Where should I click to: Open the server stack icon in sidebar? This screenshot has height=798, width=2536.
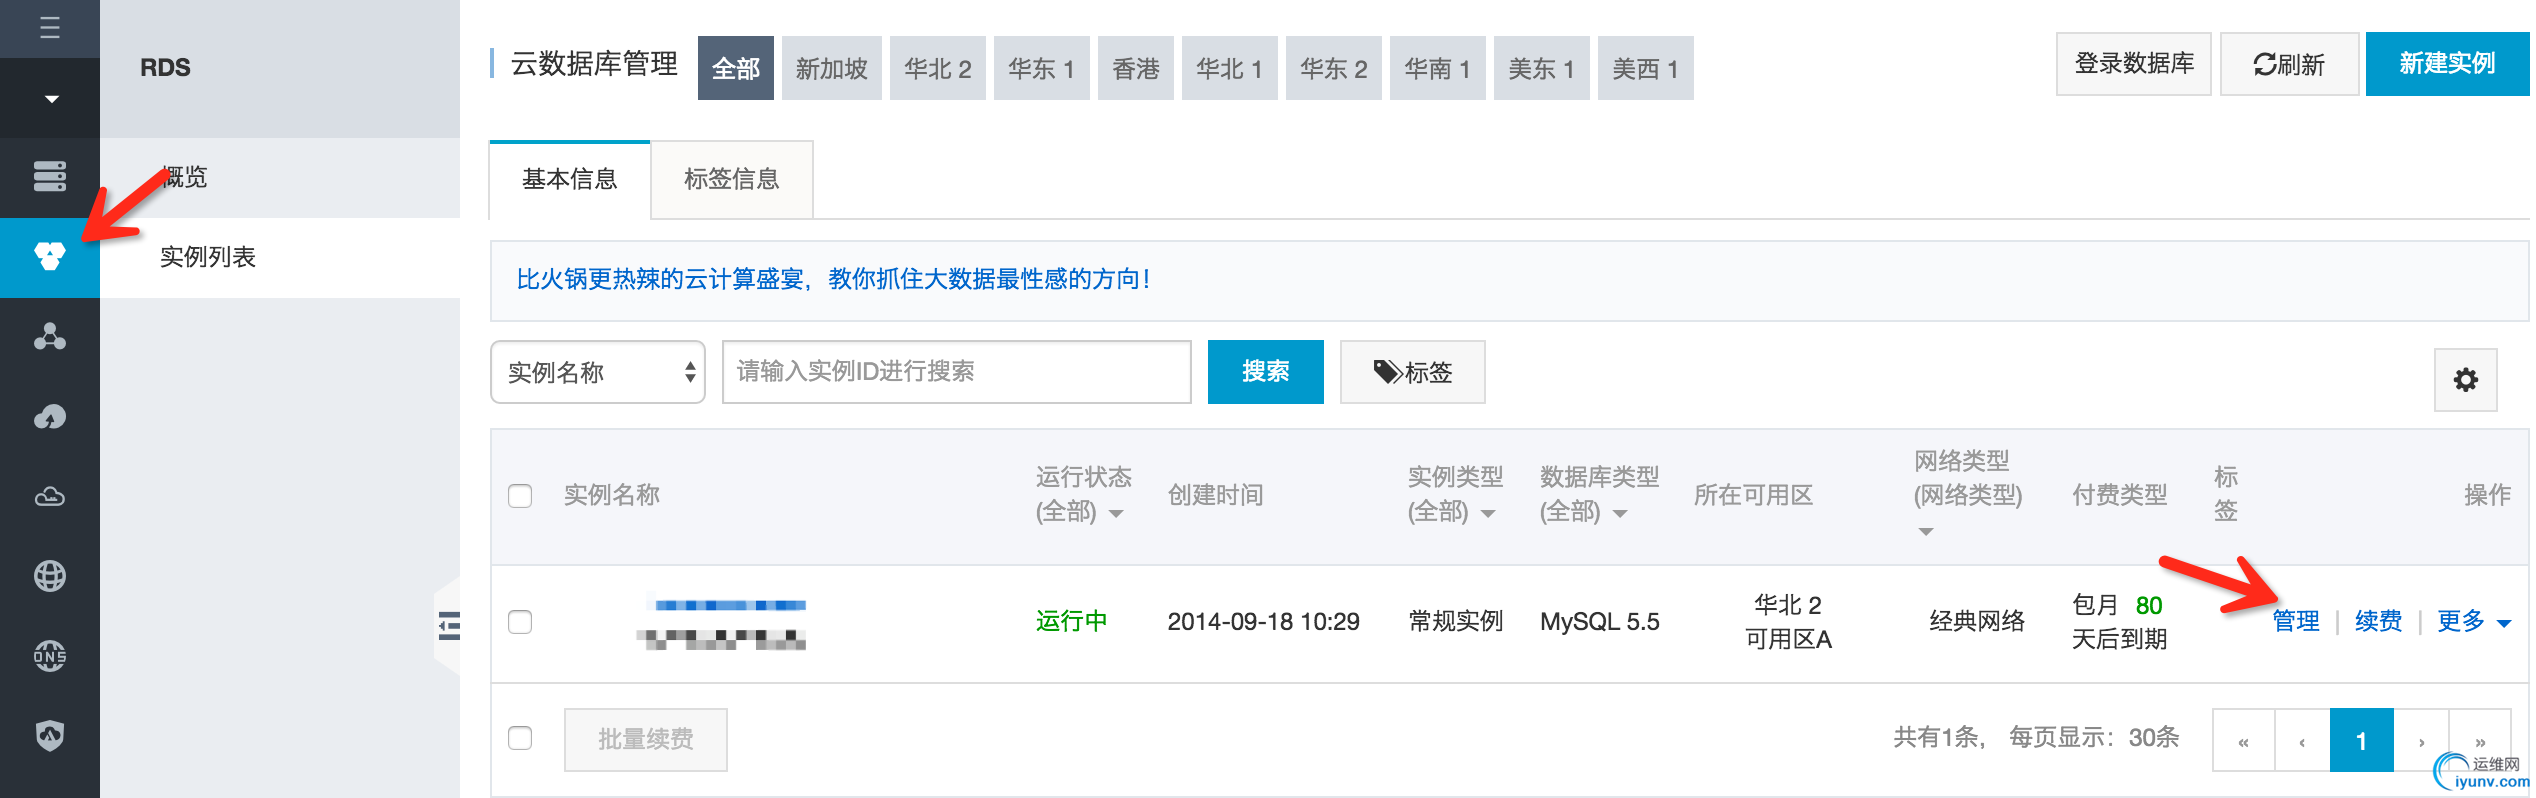click(50, 176)
